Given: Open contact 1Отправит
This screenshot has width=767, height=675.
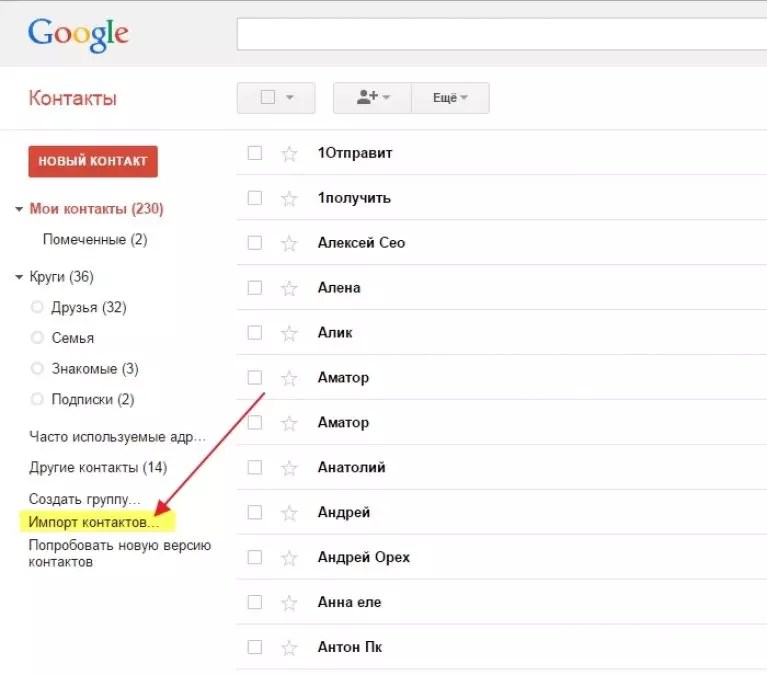Looking at the screenshot, I should (x=355, y=153).
